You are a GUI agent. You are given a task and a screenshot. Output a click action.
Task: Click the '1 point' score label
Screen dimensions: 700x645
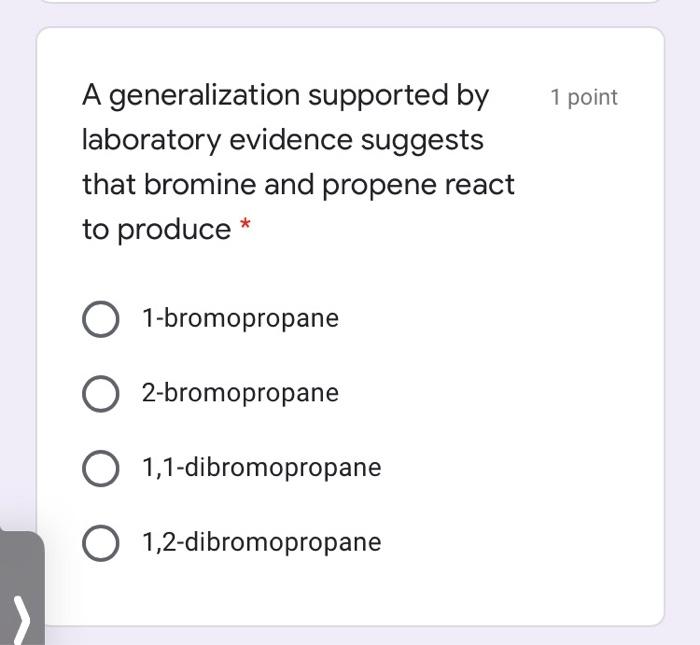point(584,97)
